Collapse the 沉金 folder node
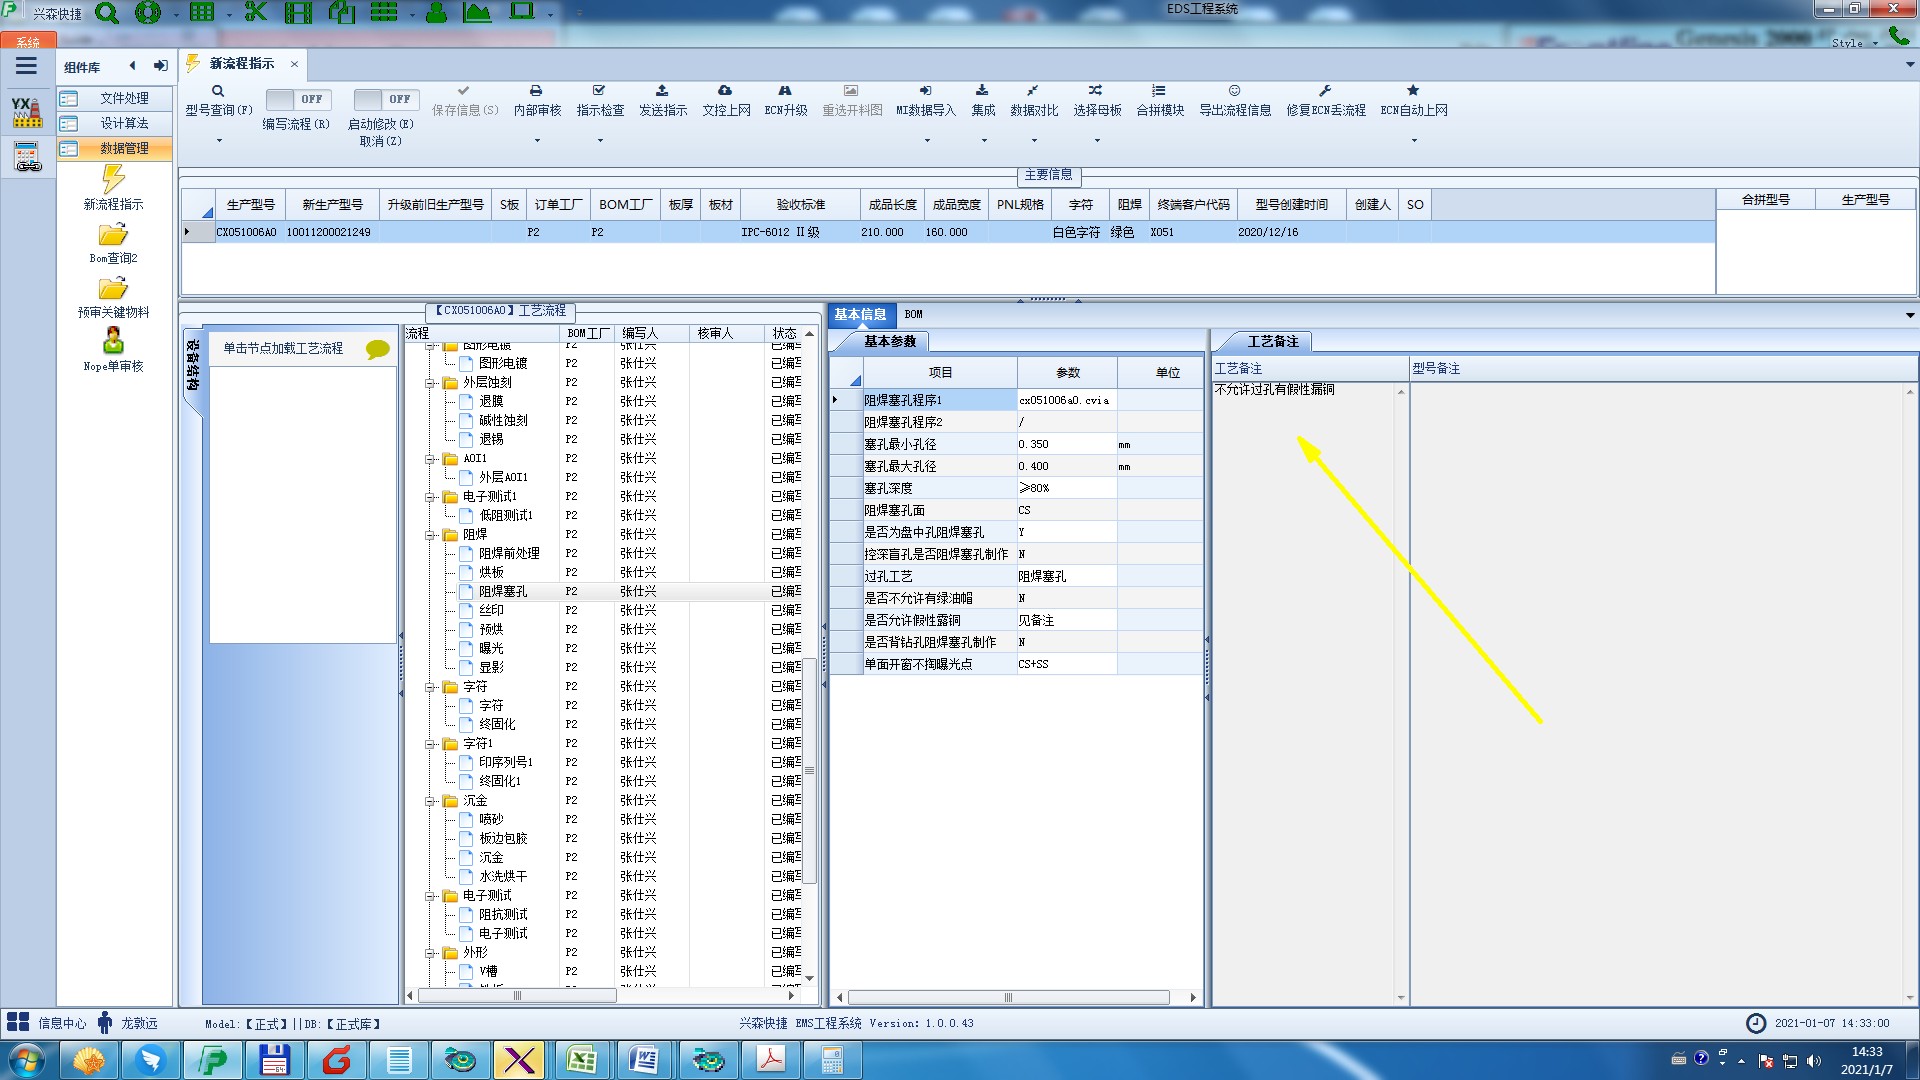 pos(431,801)
